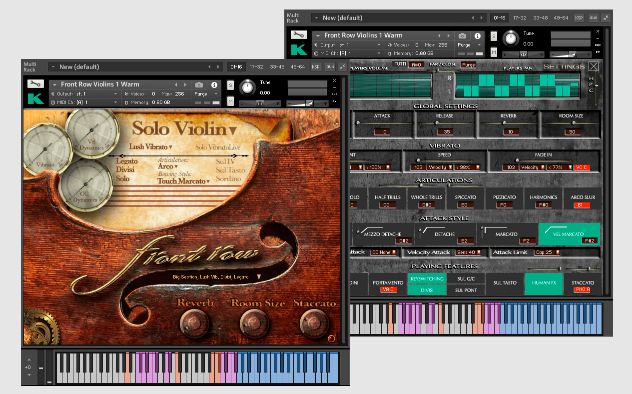Screen dimensions: 632x394
Task: Click the wrench edit icon in front window
Action: 35,84
